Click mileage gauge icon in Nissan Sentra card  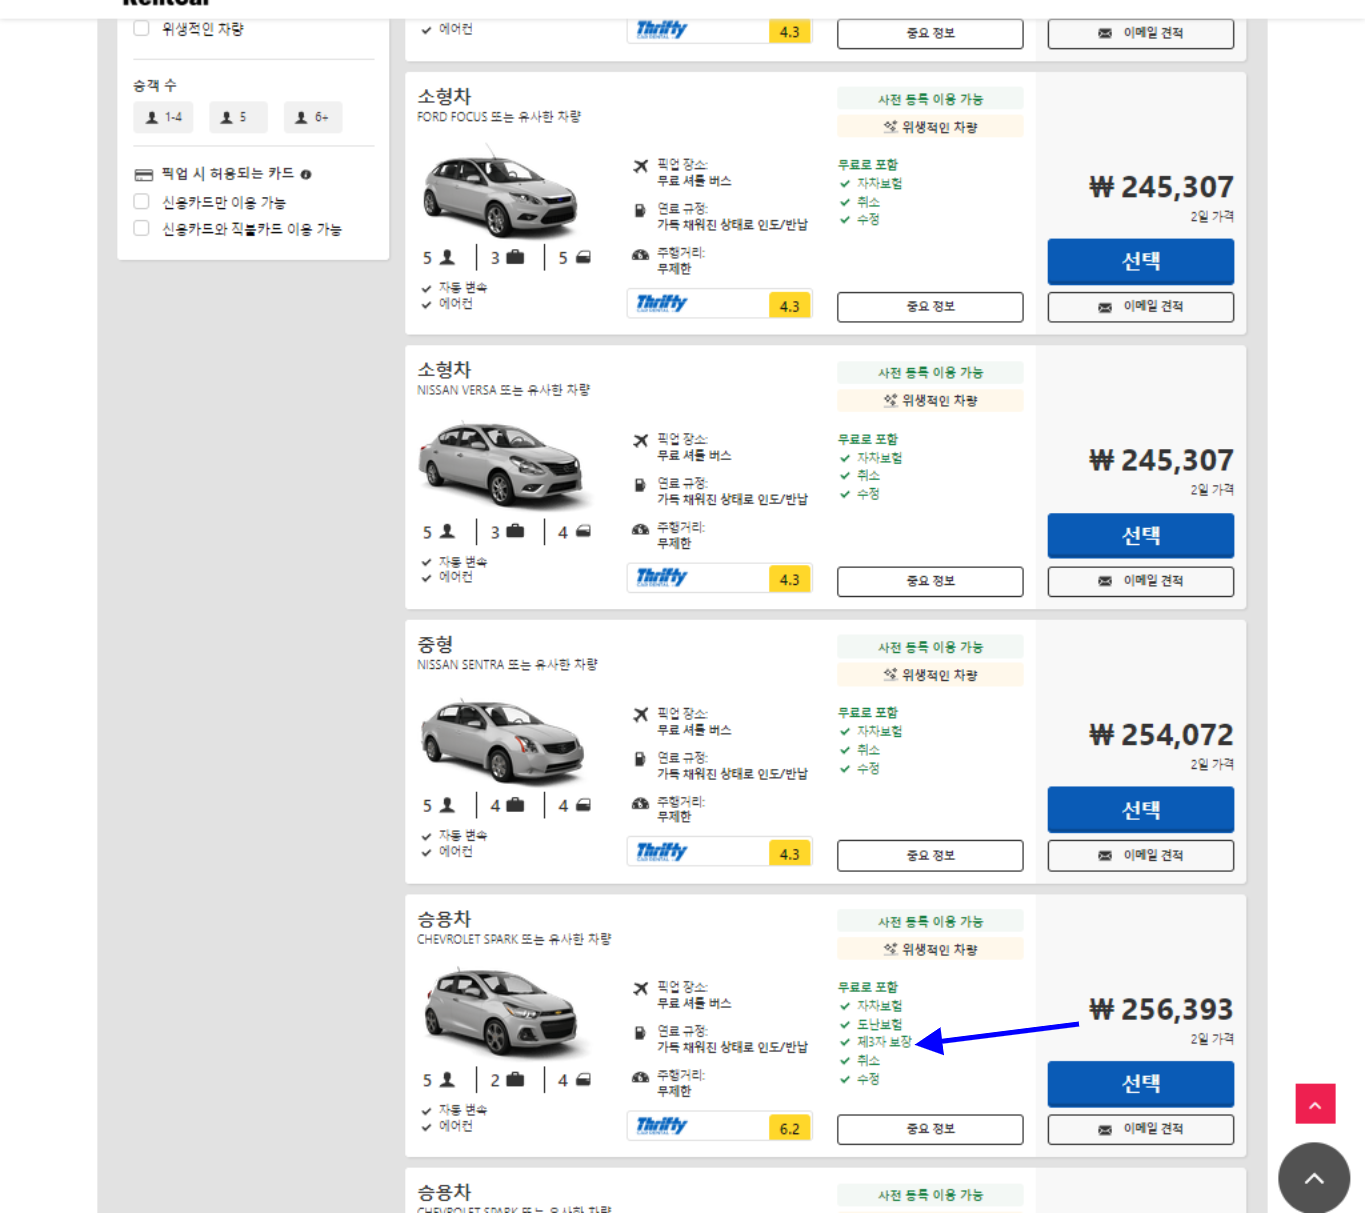(x=640, y=803)
